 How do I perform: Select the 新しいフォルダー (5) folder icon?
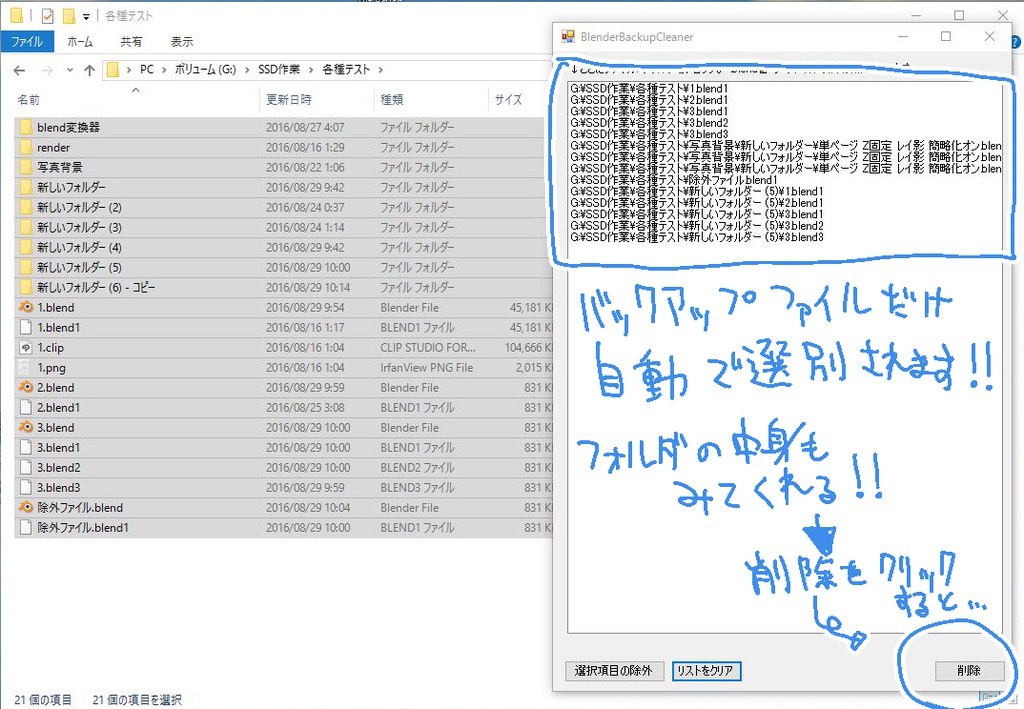25,268
